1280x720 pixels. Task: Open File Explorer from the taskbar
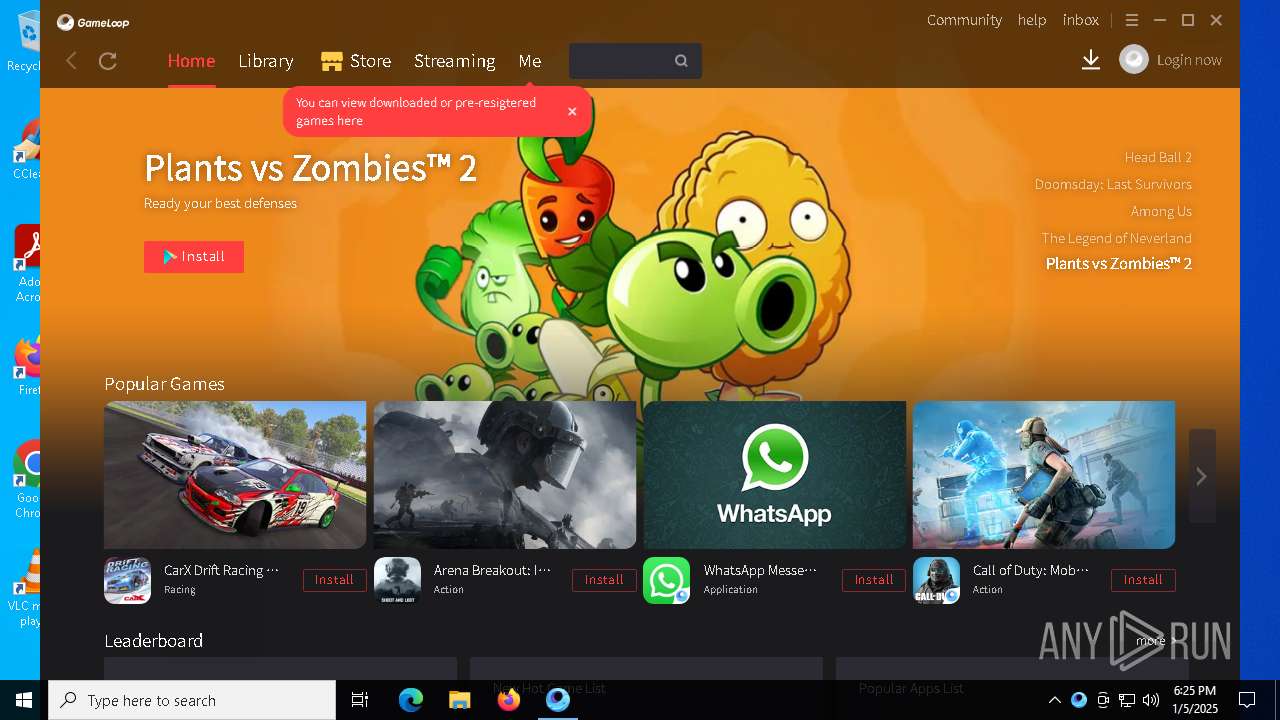[x=459, y=700]
